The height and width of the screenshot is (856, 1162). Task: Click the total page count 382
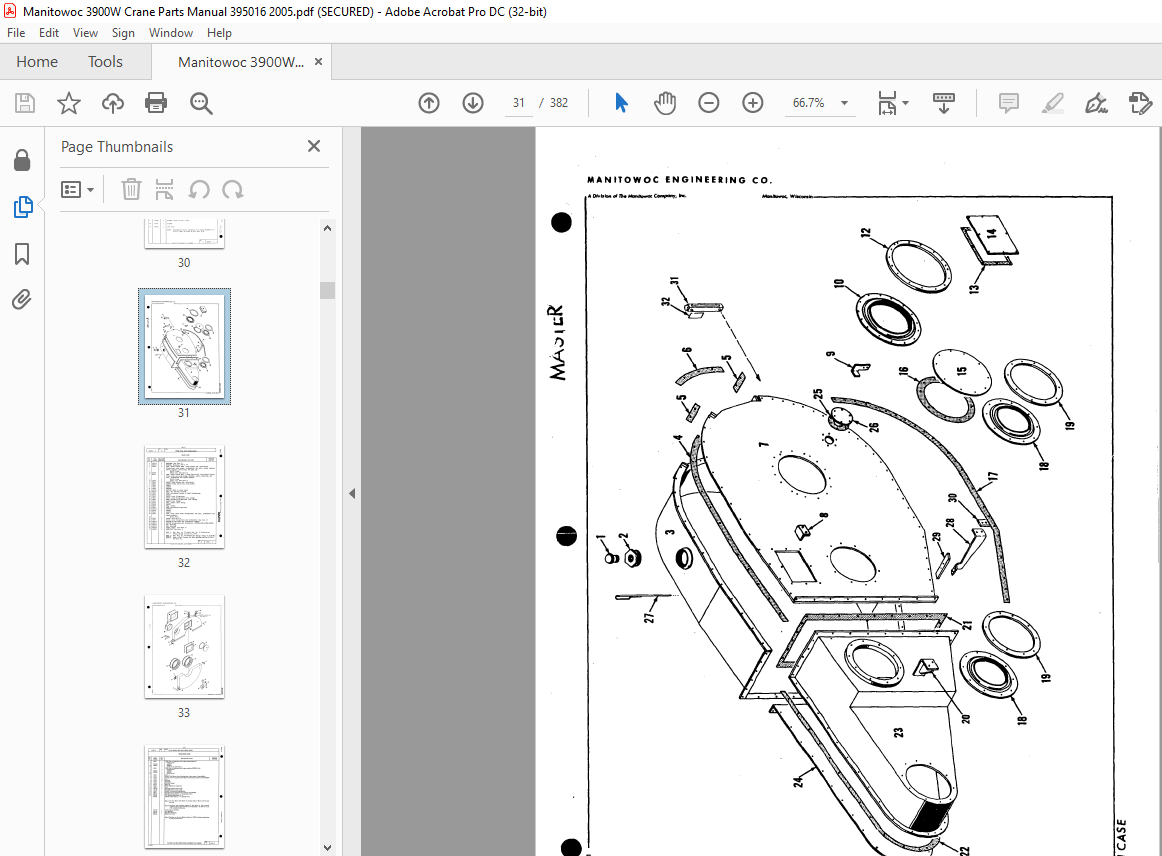tap(559, 103)
